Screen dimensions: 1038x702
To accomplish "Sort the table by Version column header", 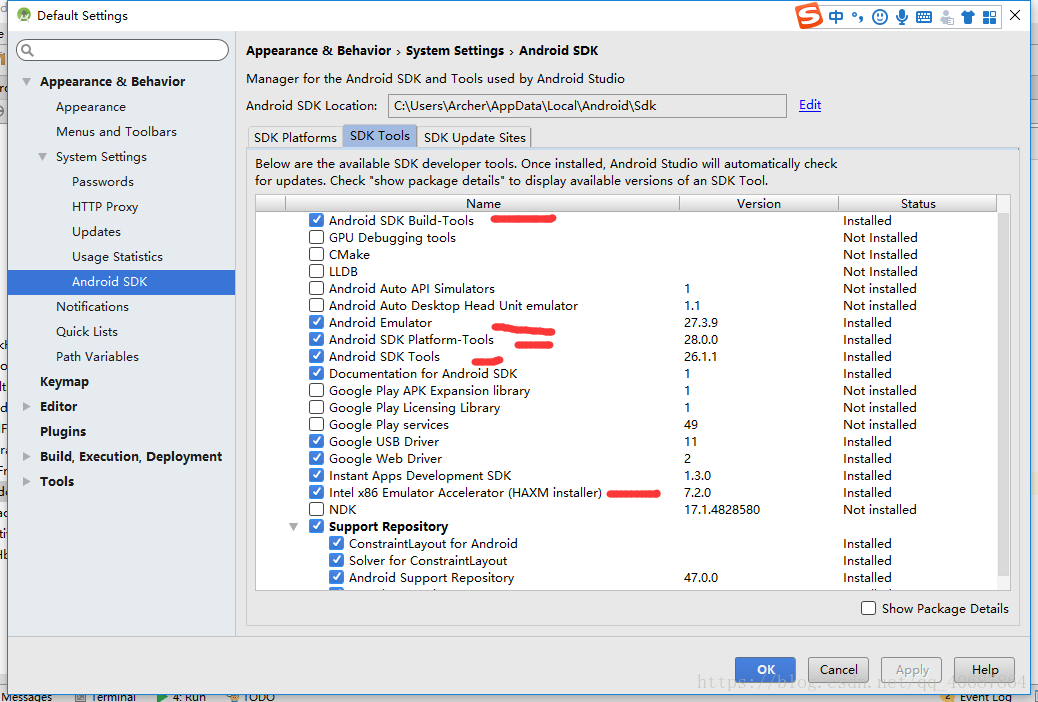I will [x=759, y=203].
